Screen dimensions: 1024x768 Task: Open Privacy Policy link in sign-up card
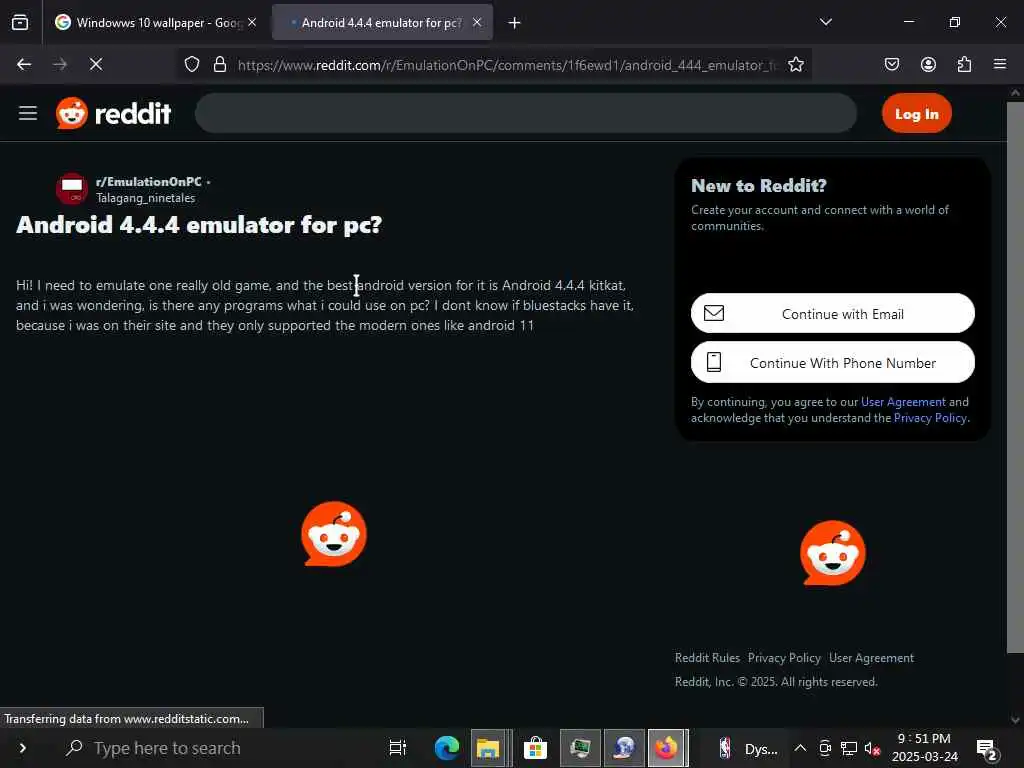tap(930, 418)
